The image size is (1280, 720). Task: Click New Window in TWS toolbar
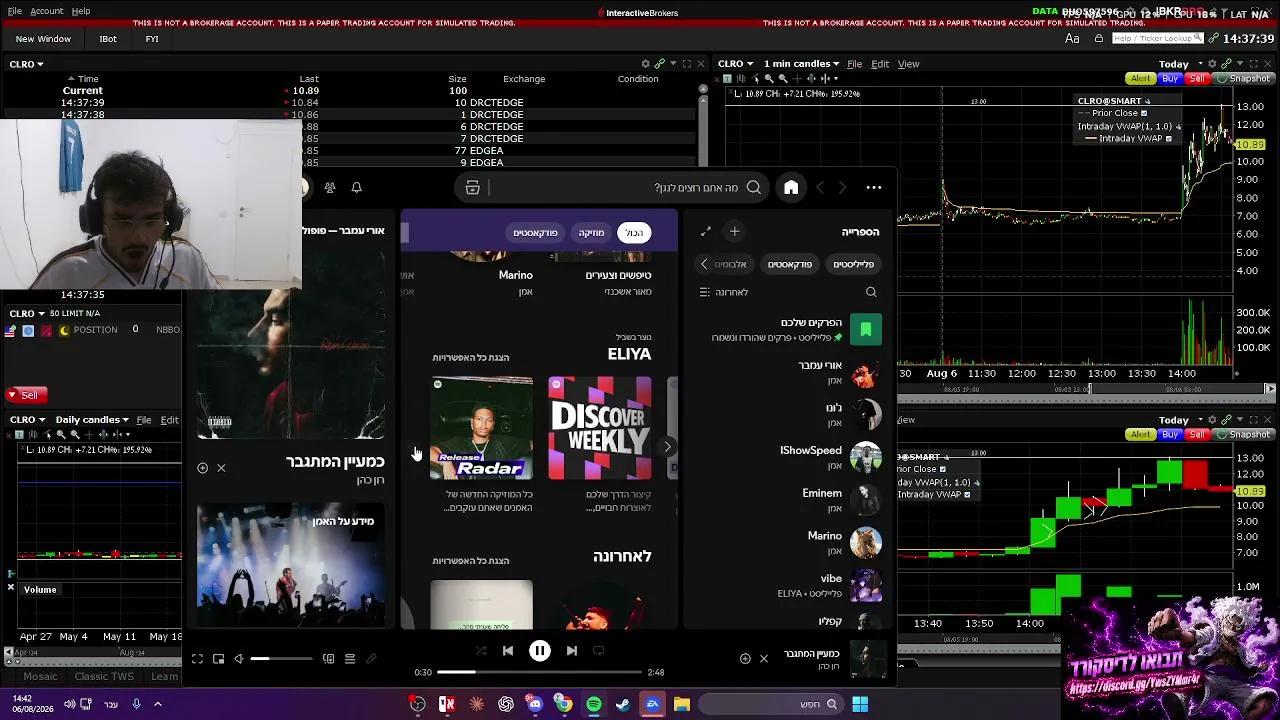tap(43, 39)
